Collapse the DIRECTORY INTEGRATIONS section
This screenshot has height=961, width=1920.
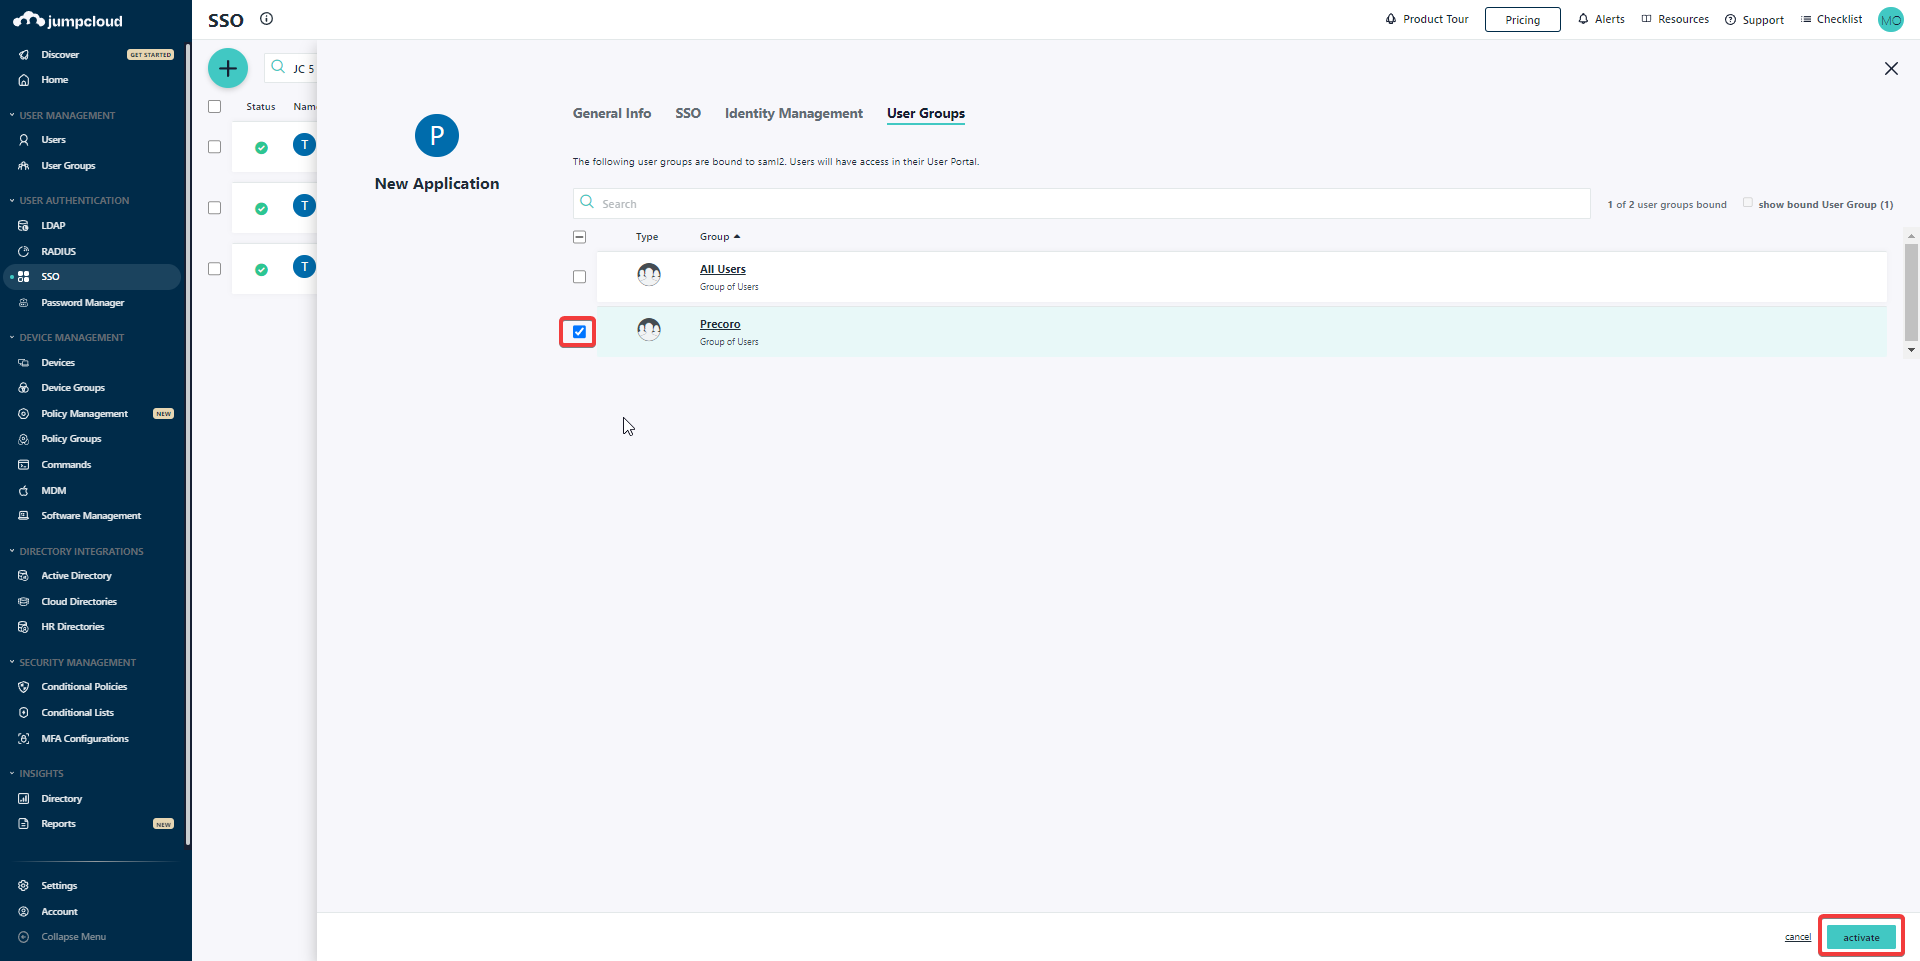81,552
